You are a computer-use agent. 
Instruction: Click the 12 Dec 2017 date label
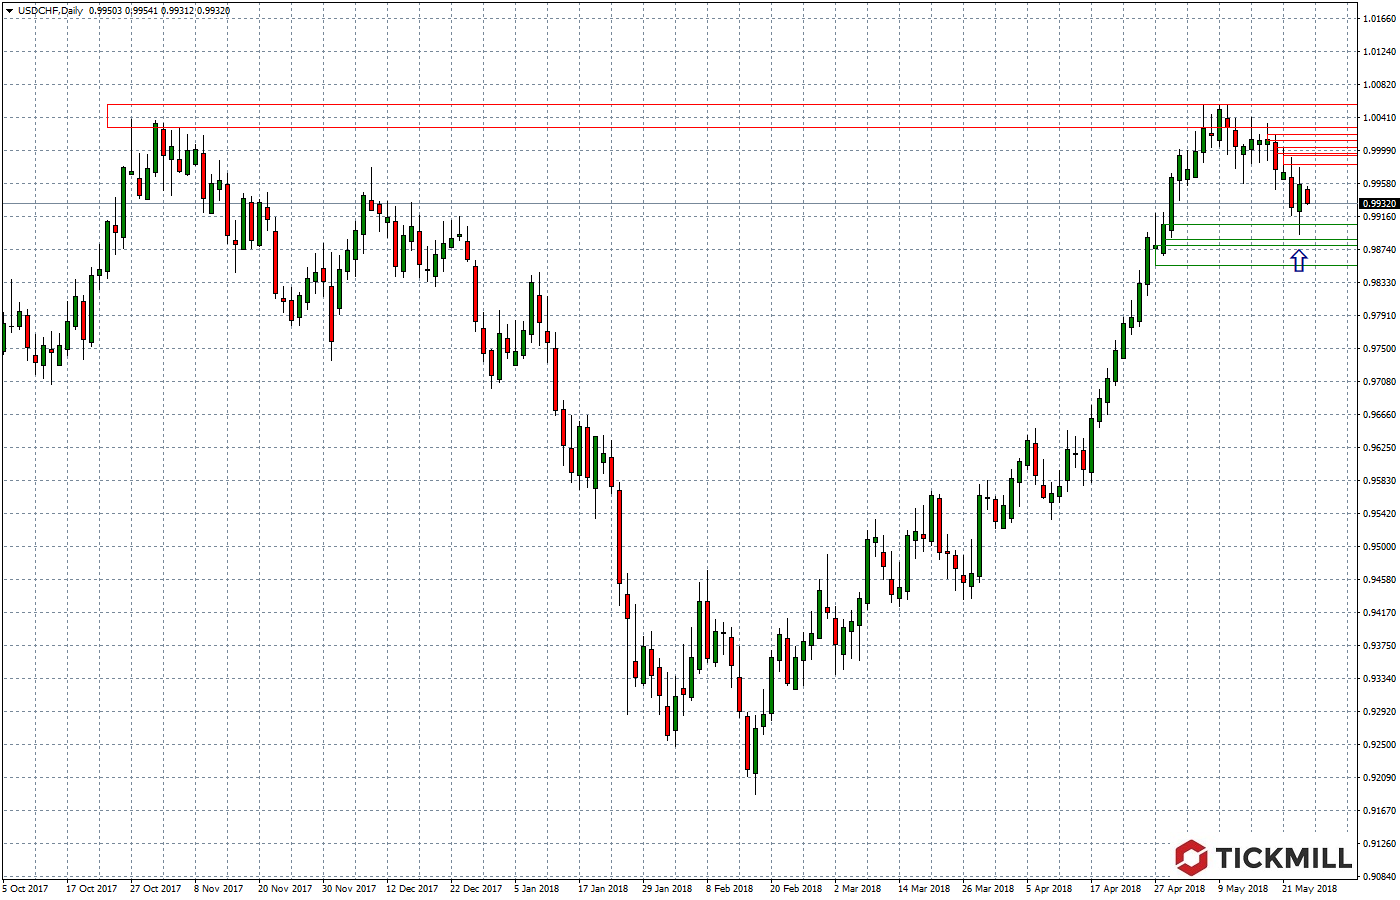pyautogui.click(x=412, y=888)
